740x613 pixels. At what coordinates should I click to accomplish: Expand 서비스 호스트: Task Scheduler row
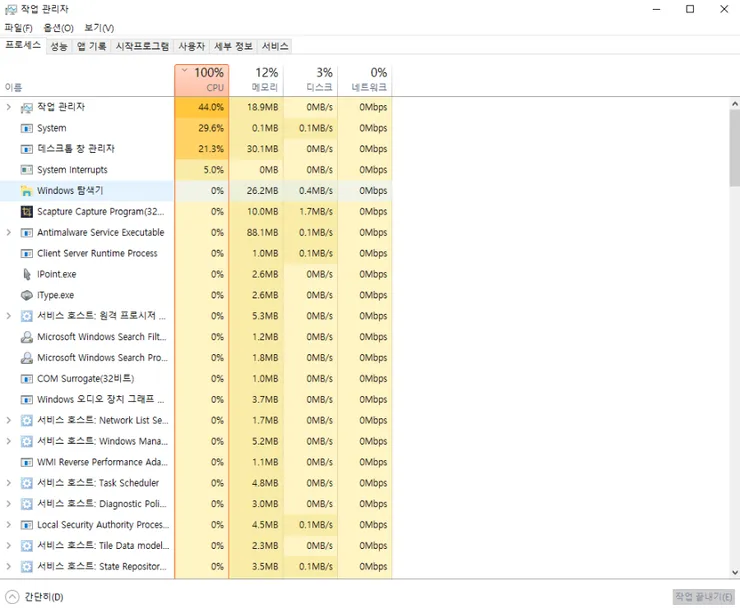8,483
